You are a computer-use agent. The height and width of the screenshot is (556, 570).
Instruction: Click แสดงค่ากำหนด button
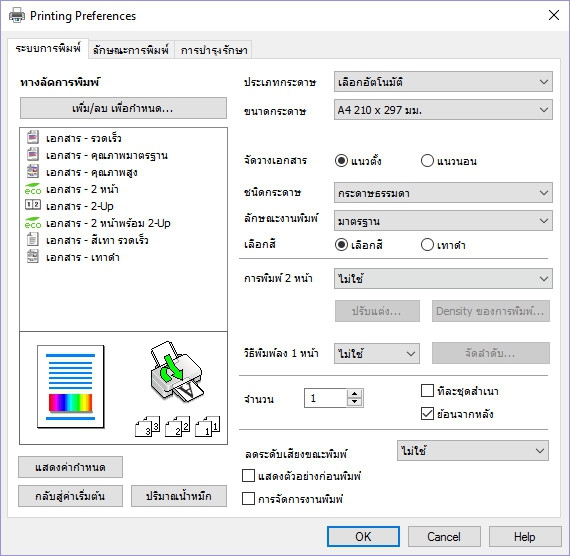point(70,467)
